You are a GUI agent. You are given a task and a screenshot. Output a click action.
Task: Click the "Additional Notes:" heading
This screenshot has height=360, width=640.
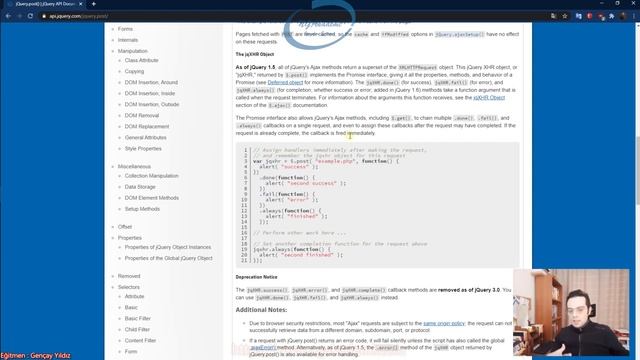point(261,310)
